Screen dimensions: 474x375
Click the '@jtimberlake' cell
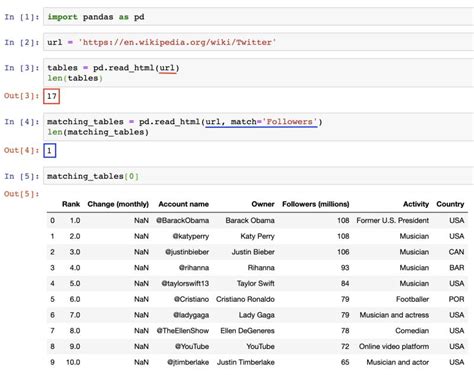point(188,362)
